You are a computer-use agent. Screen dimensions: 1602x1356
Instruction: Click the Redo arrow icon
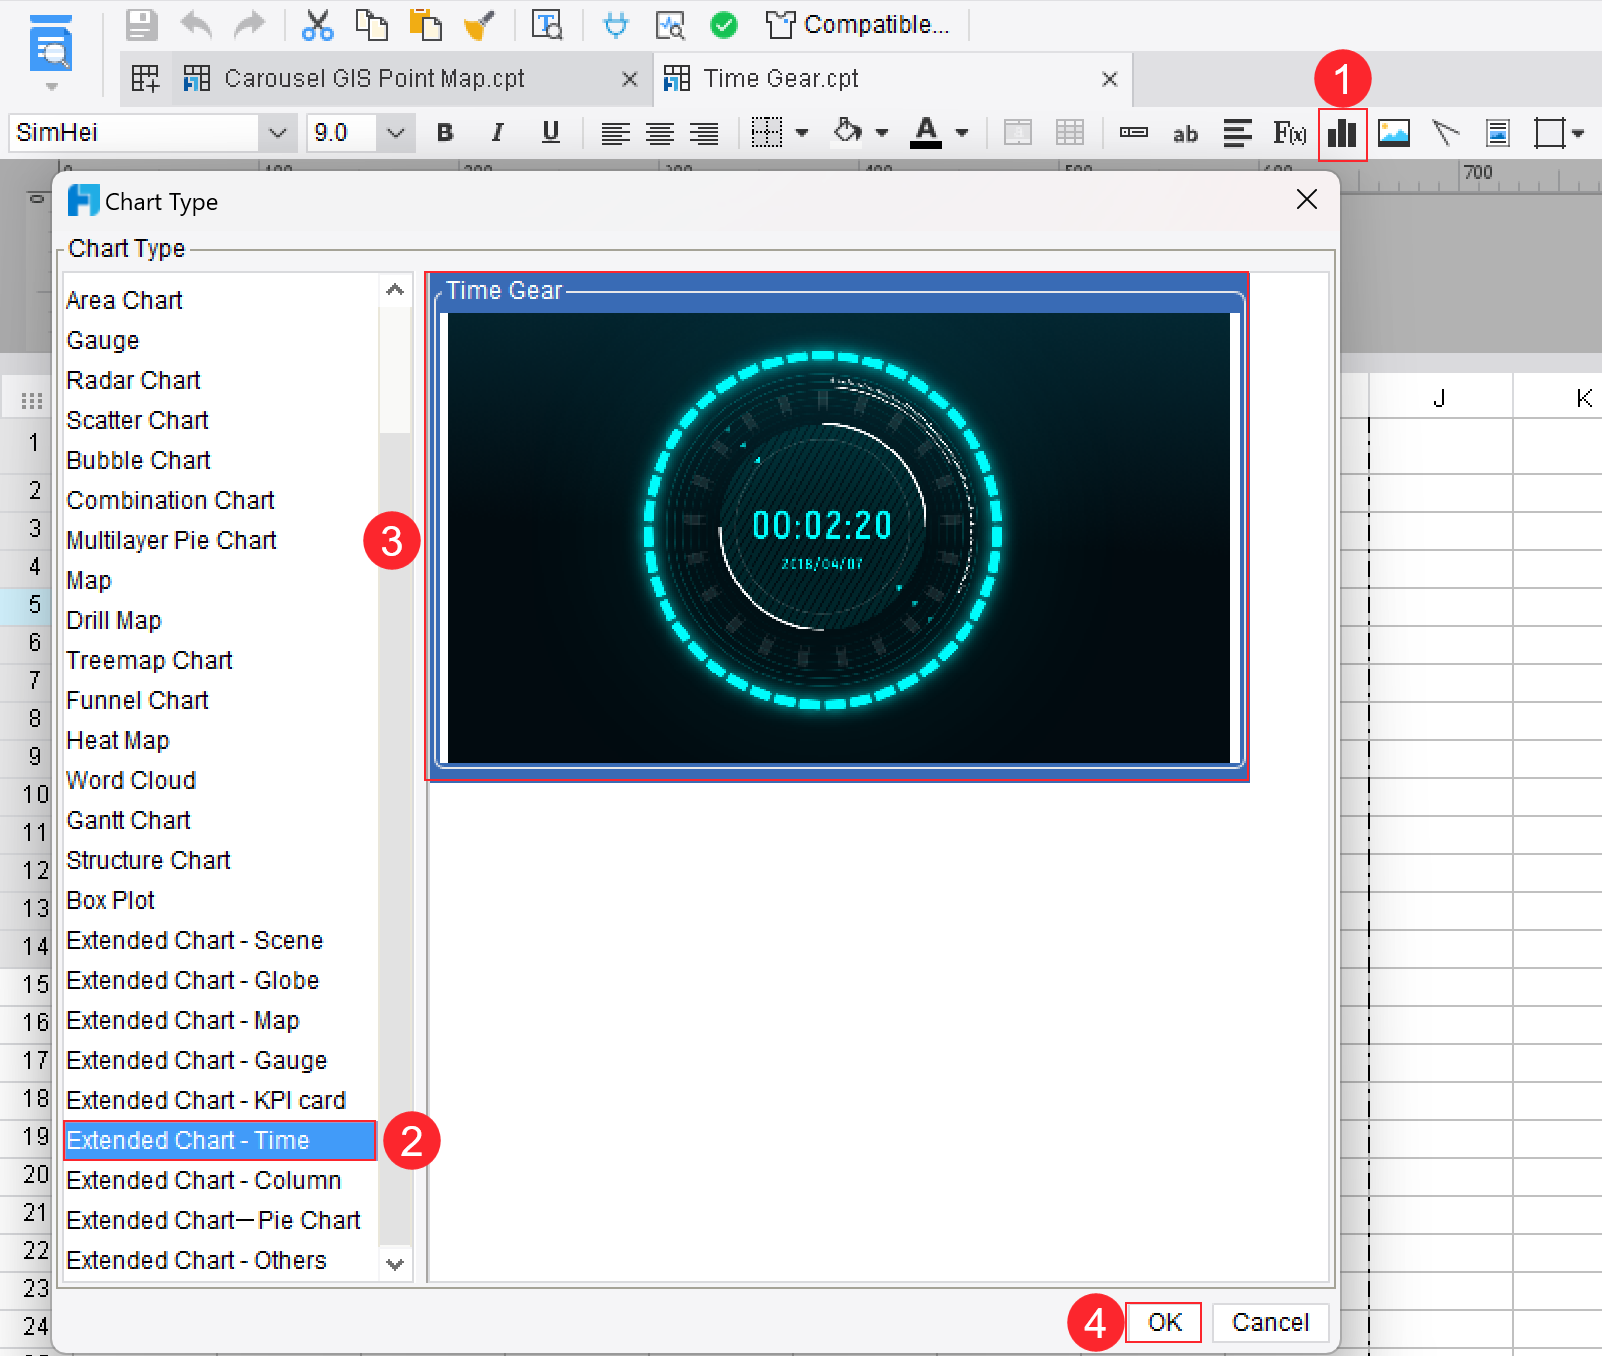(249, 25)
